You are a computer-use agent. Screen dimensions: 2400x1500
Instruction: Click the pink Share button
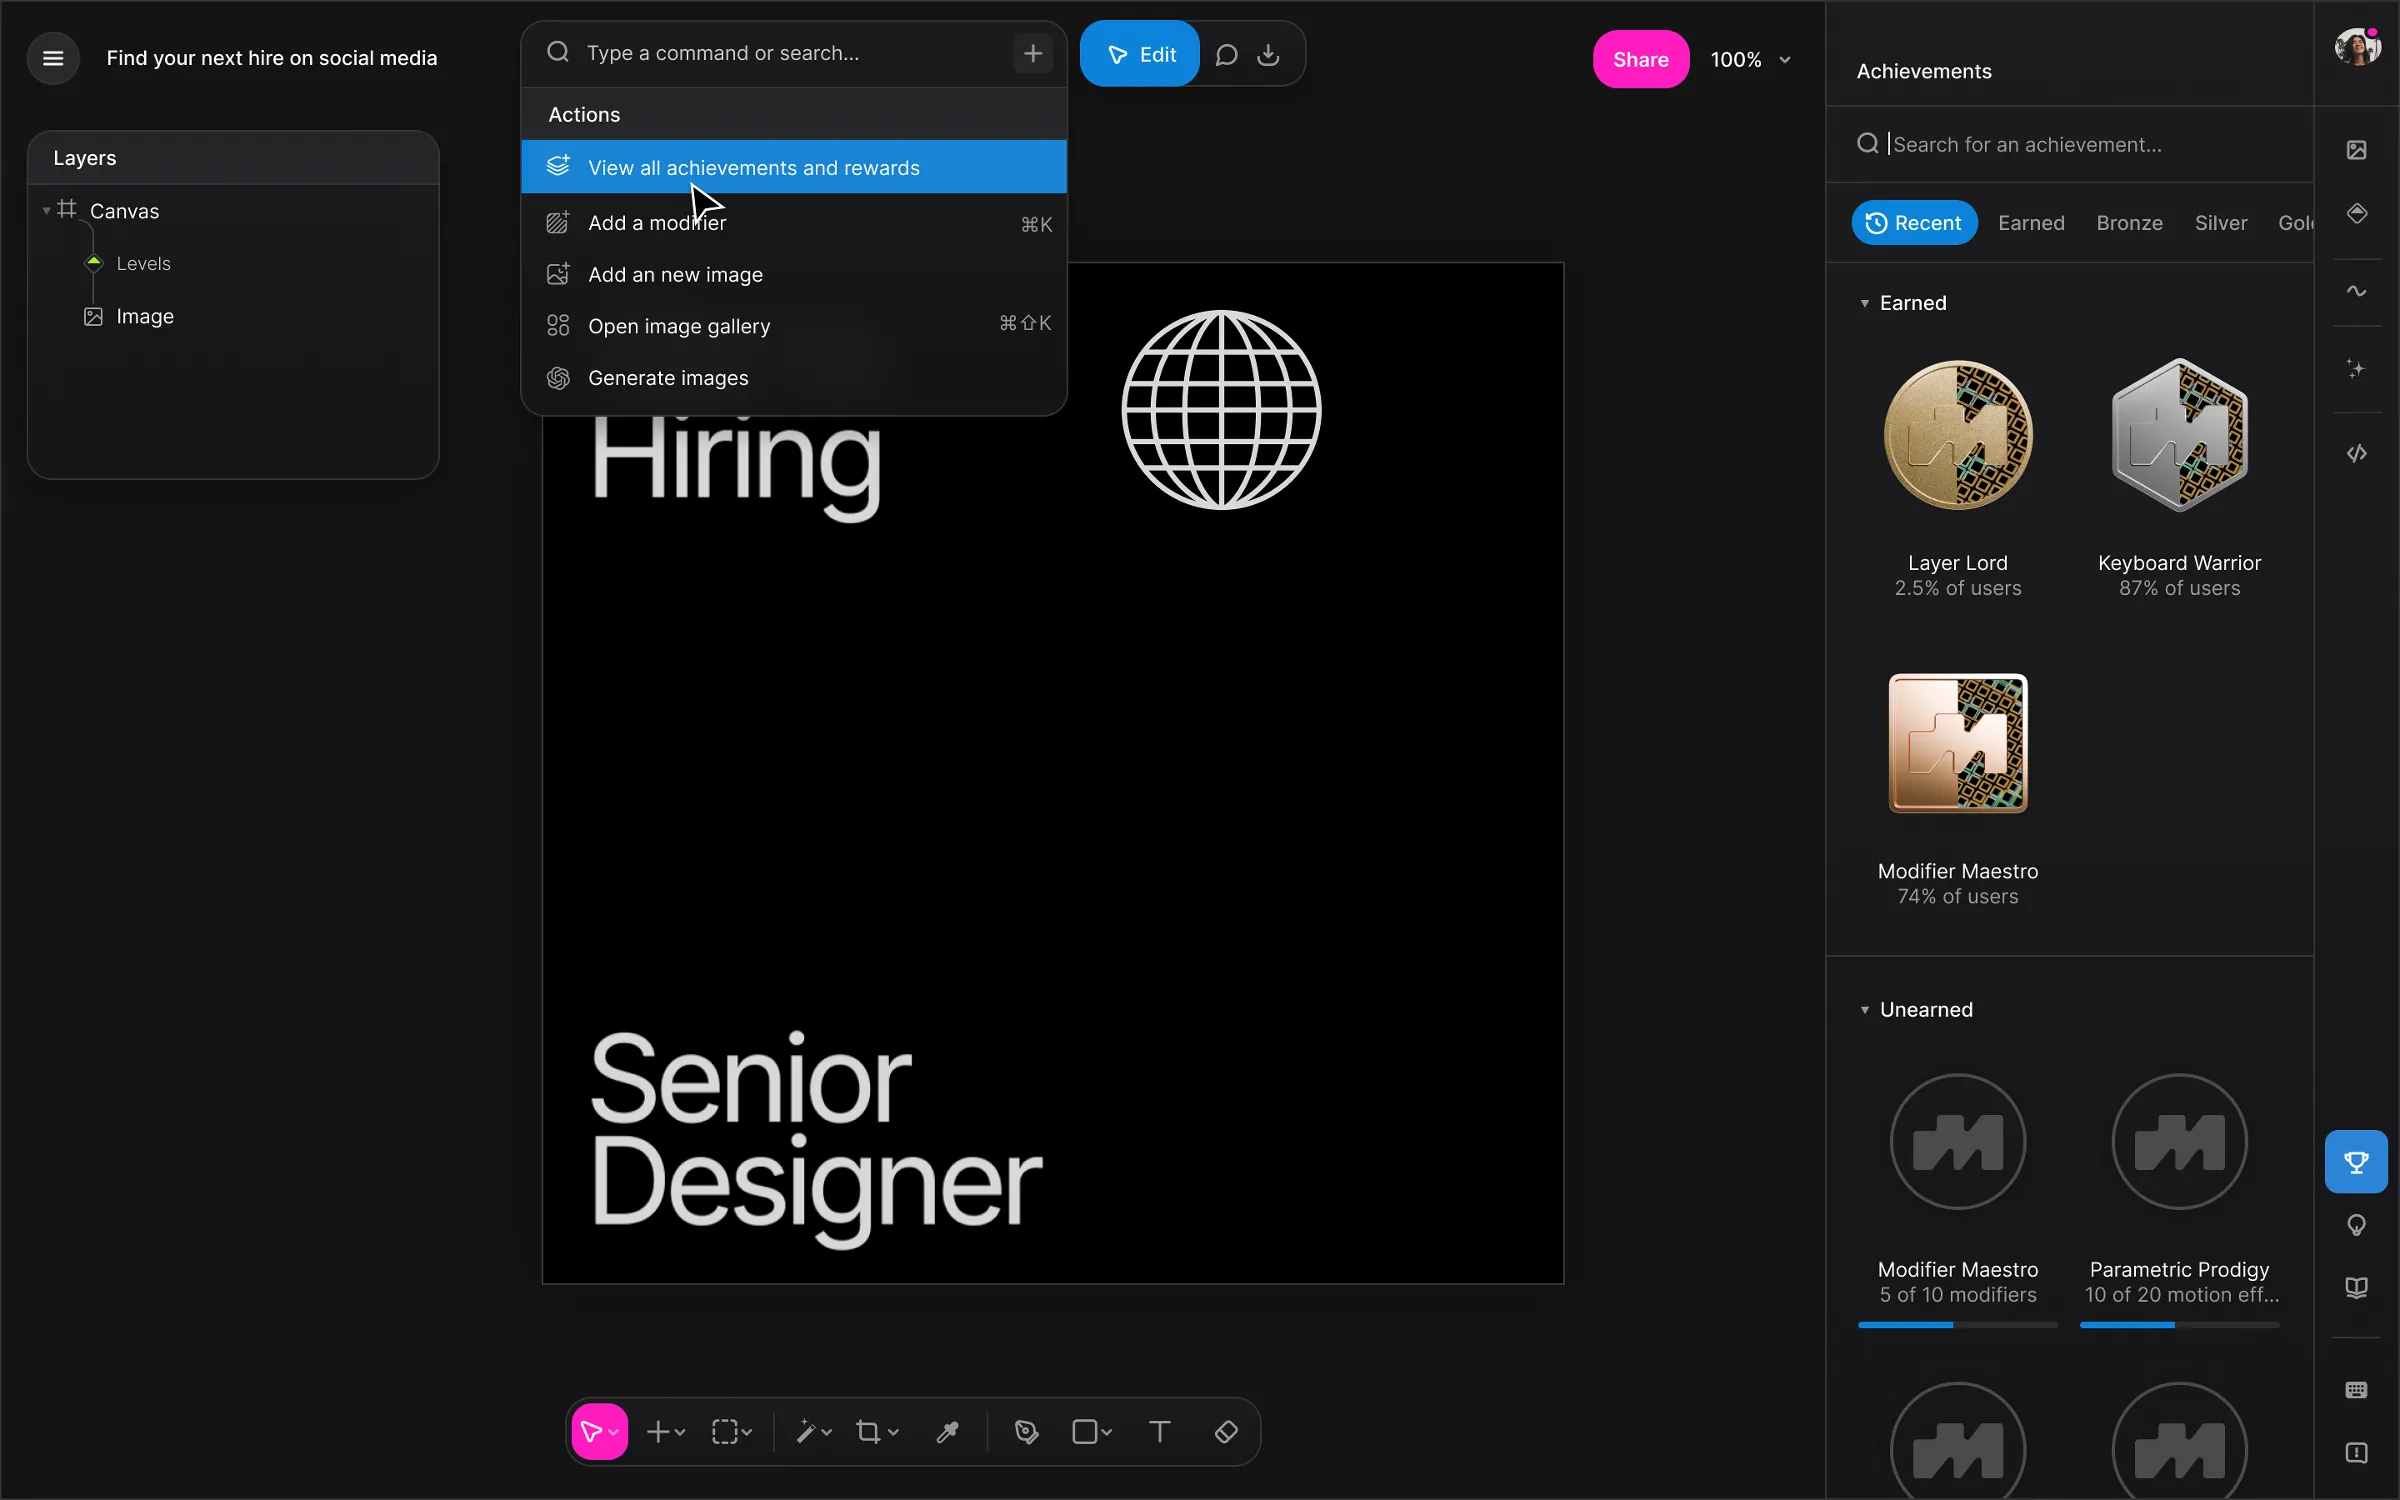1640,59
